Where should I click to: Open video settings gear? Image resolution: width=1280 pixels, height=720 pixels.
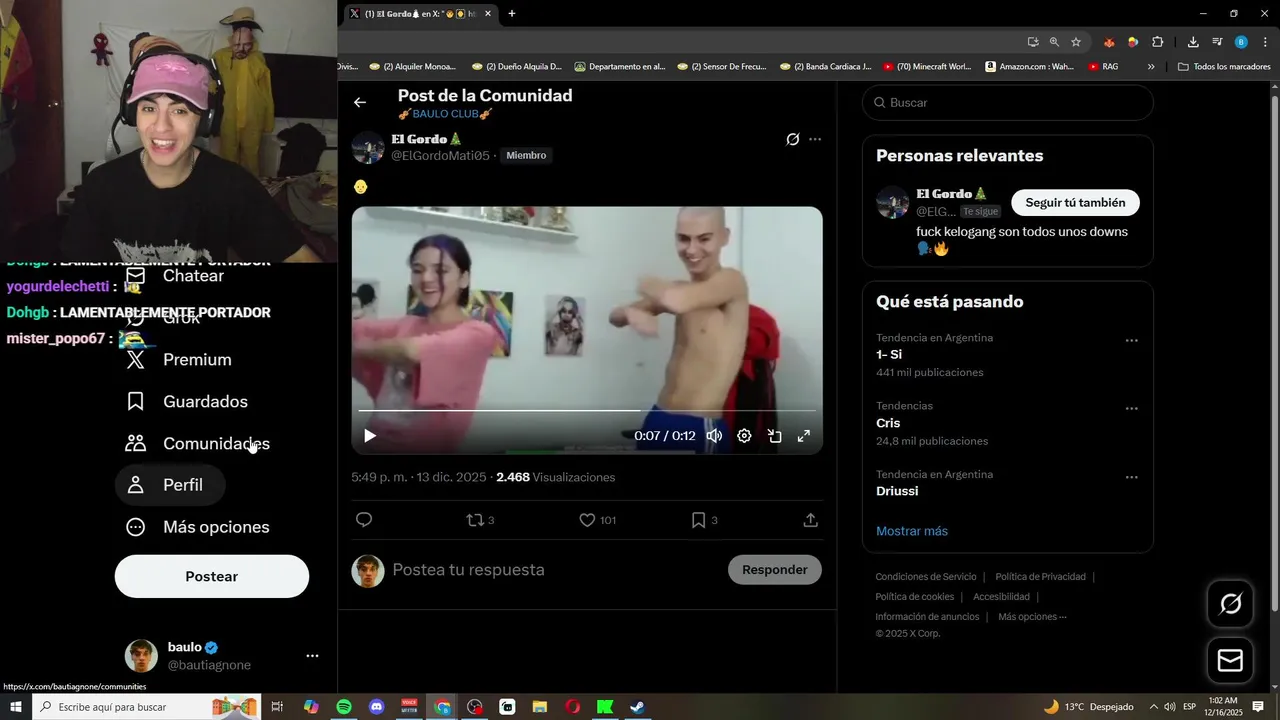(744, 436)
